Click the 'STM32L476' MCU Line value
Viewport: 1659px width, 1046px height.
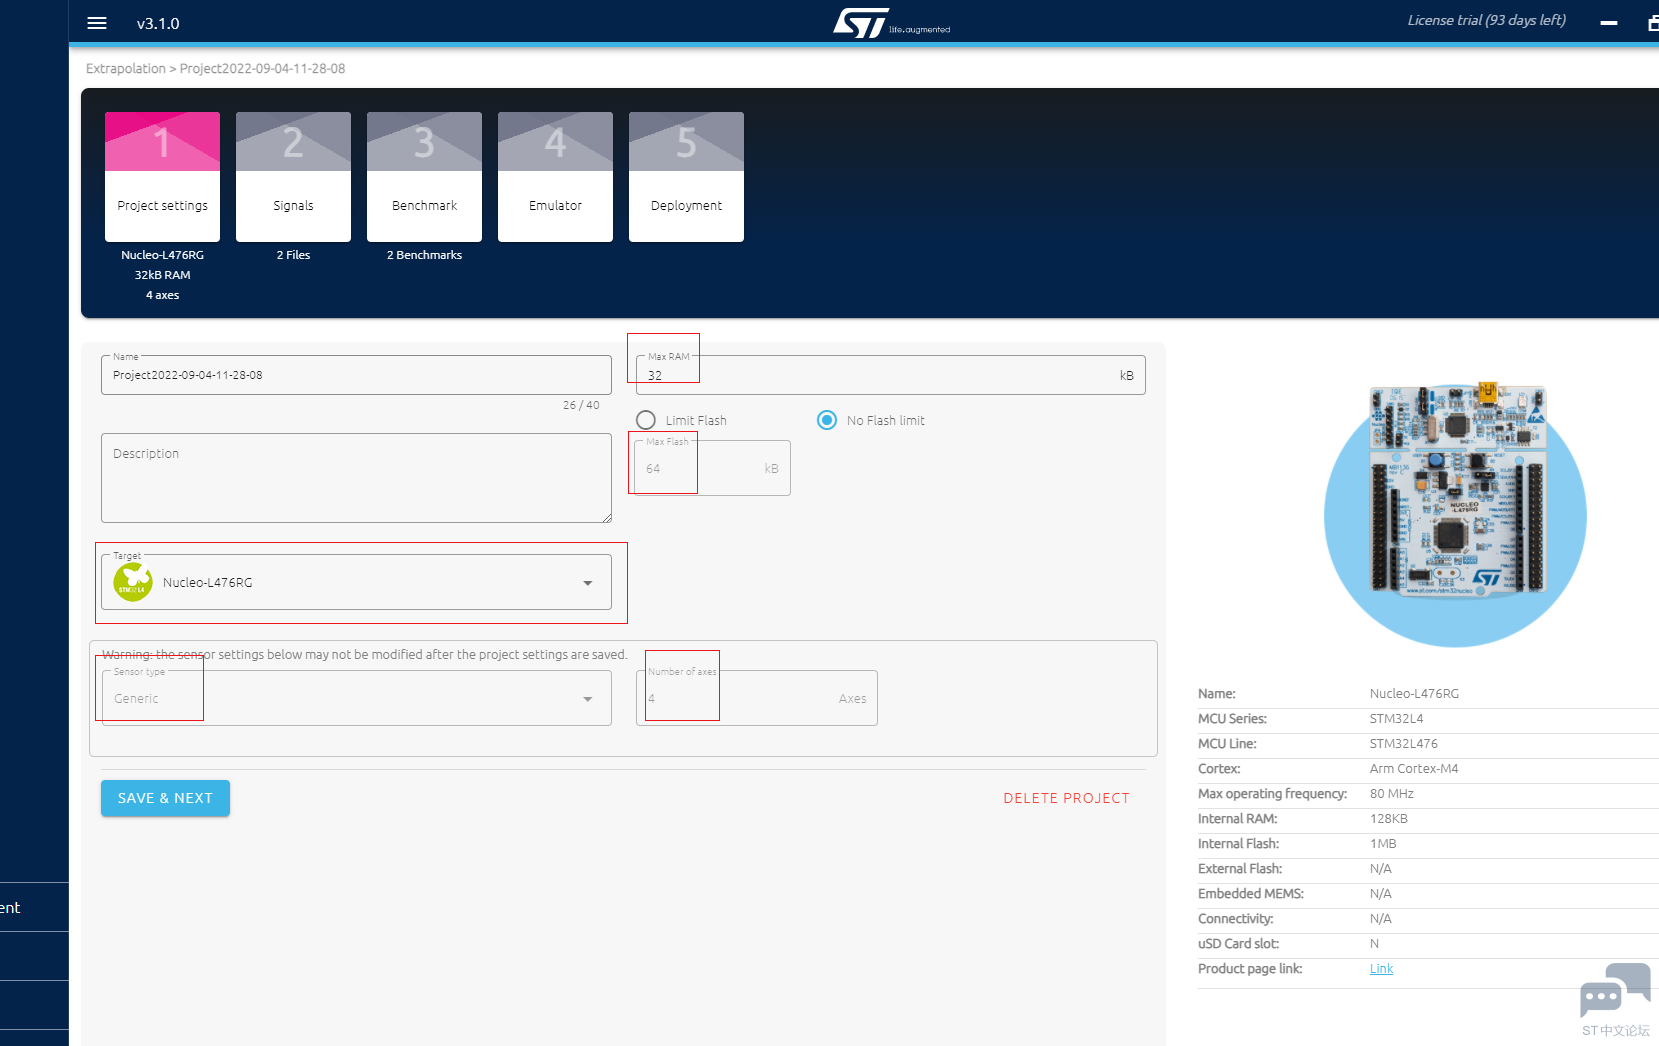coord(1404,744)
